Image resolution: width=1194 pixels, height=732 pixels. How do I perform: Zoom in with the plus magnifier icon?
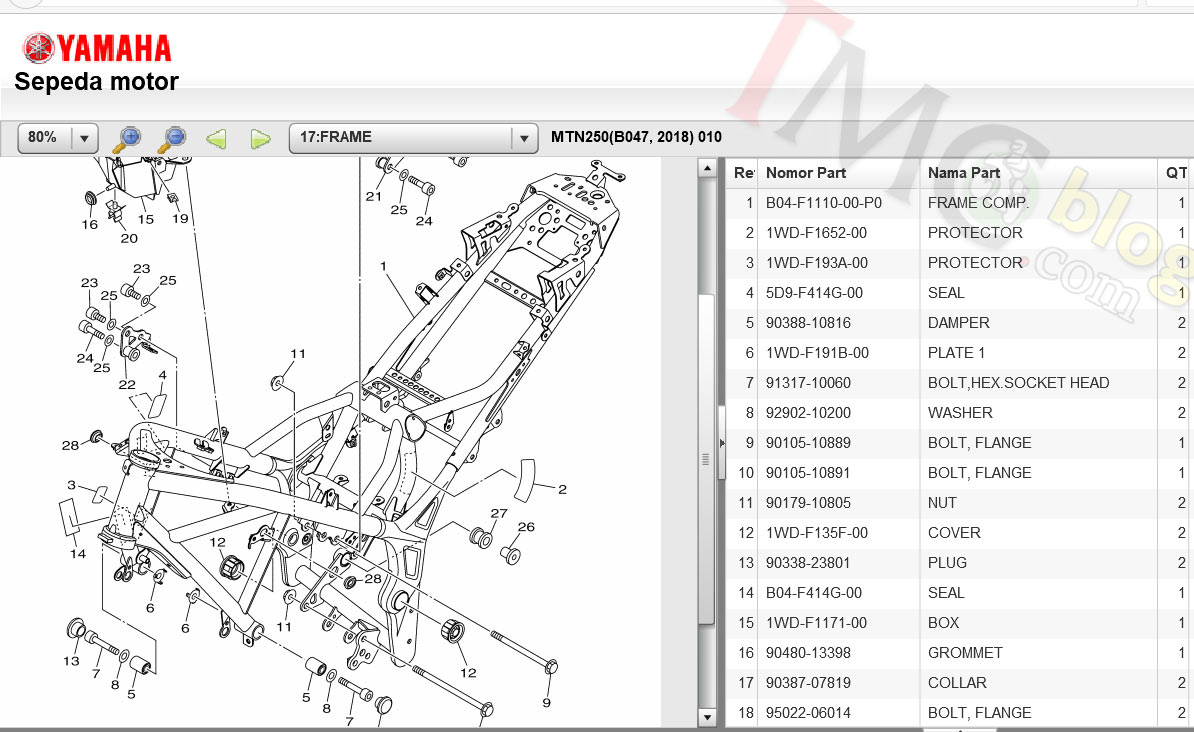point(127,139)
